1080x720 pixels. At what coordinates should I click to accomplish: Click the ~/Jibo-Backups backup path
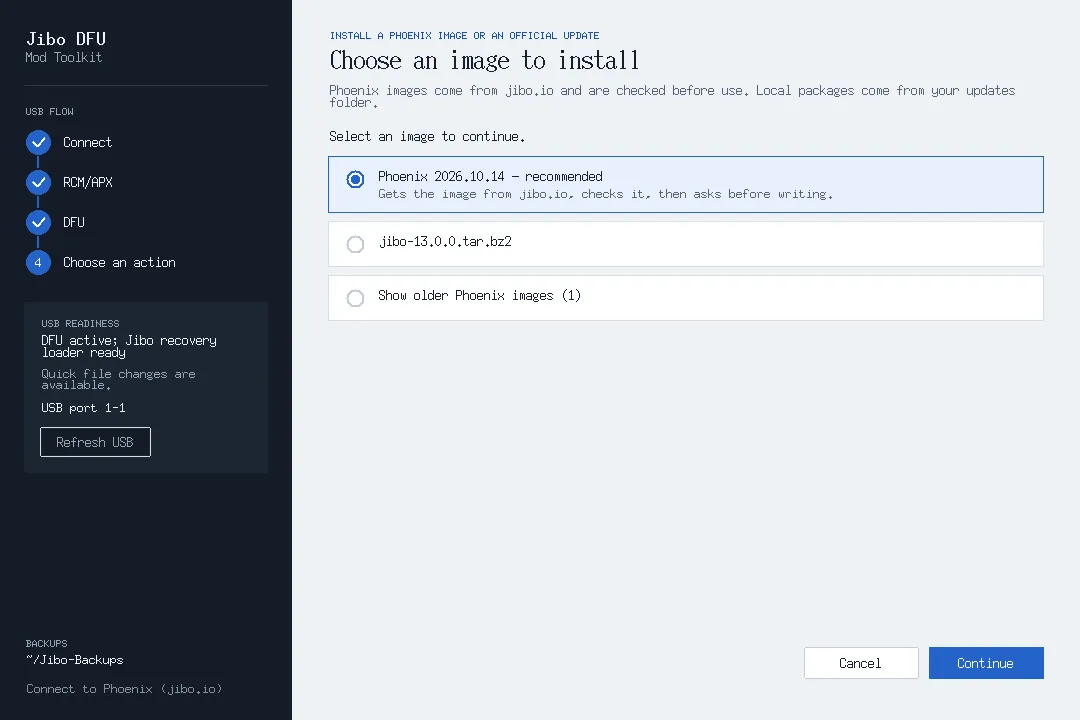tap(74, 660)
